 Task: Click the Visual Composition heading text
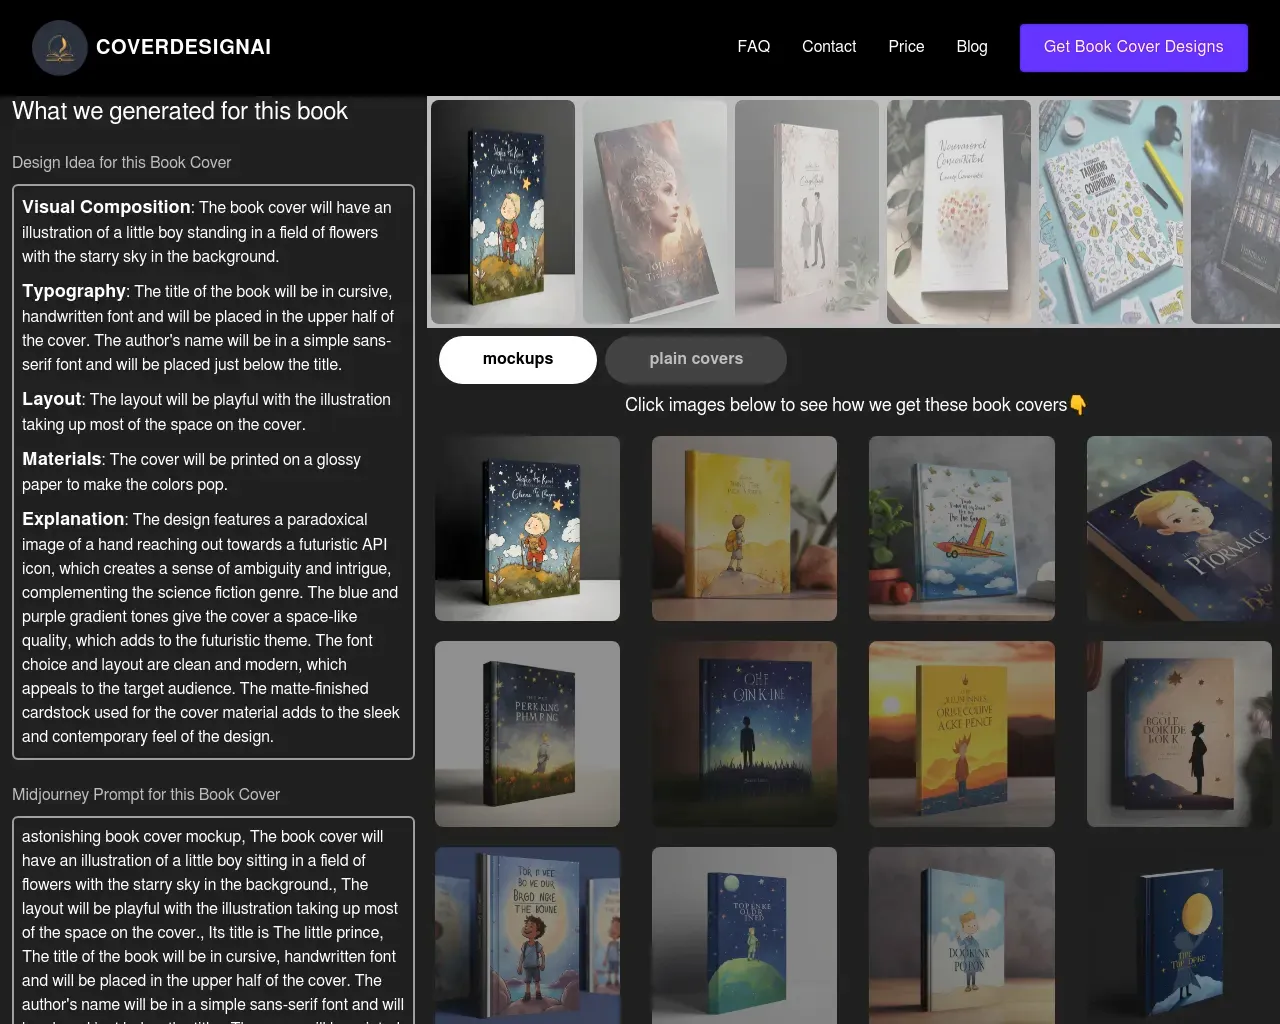[106, 207]
